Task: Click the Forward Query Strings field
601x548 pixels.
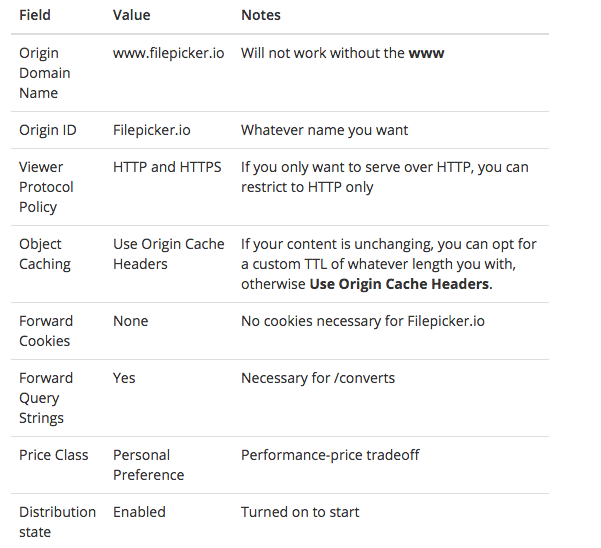Action: coord(46,398)
